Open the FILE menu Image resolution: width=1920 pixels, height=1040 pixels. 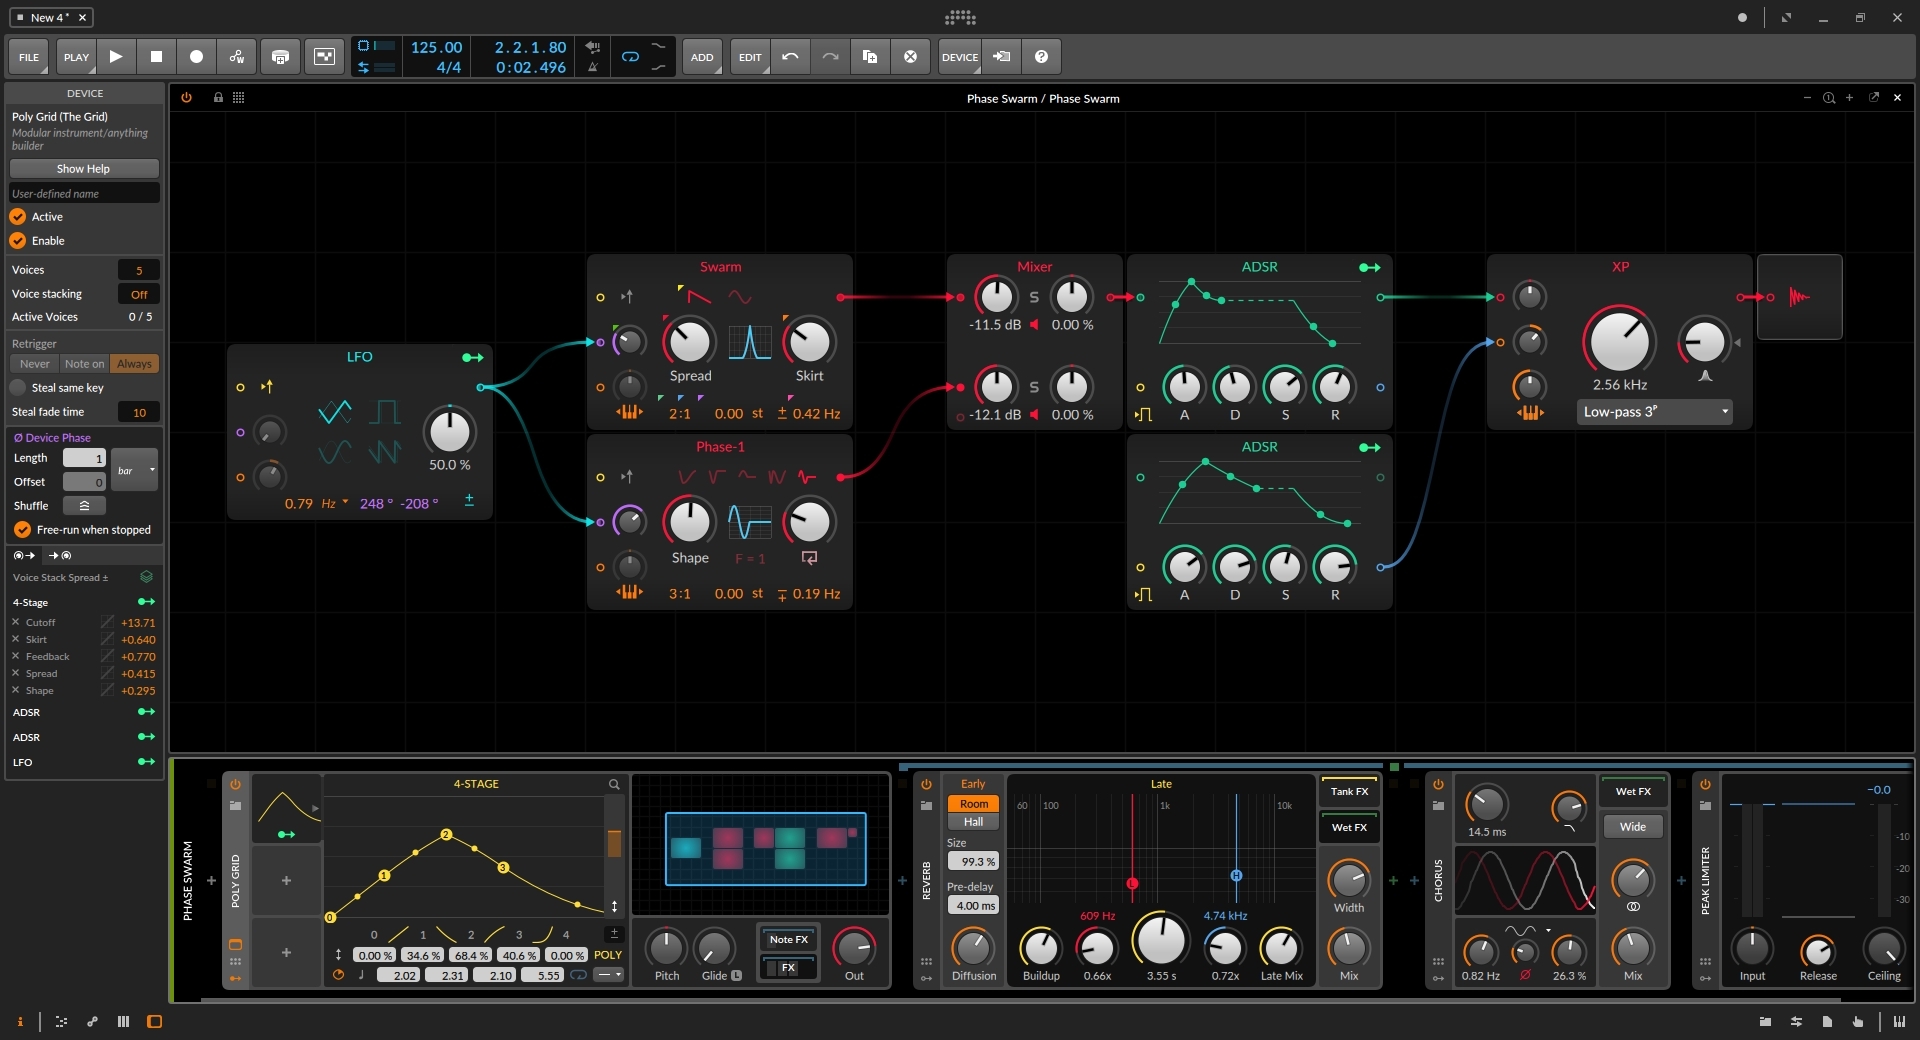pyautogui.click(x=29, y=57)
